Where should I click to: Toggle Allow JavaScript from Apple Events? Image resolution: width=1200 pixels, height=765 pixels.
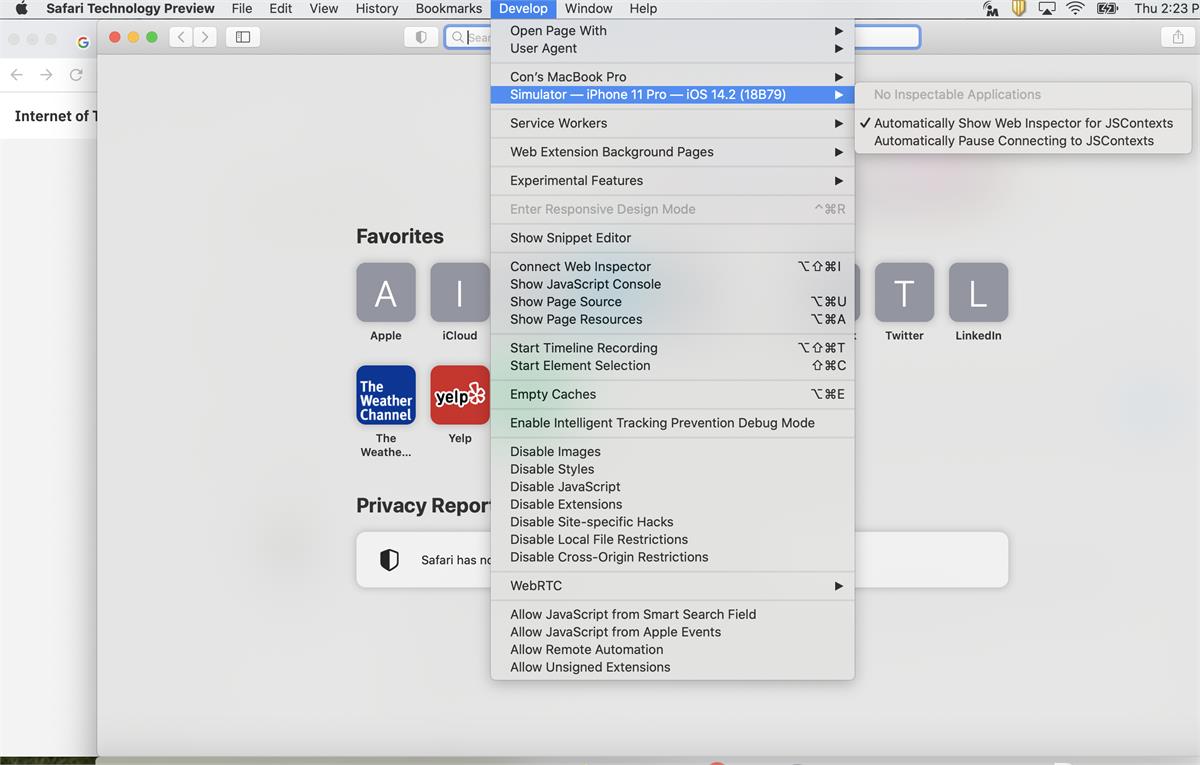[x=673, y=632]
